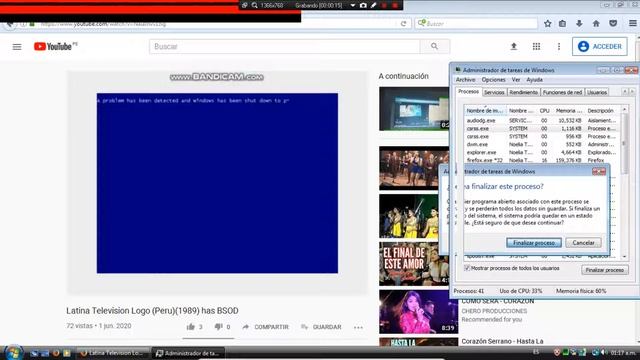Confirm with Finalizar proceso in dialog

tap(533, 242)
